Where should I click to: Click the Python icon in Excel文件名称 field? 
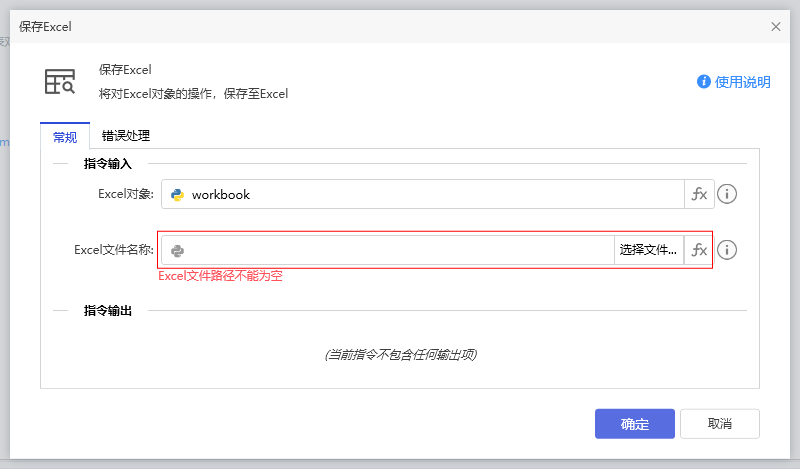pos(177,250)
